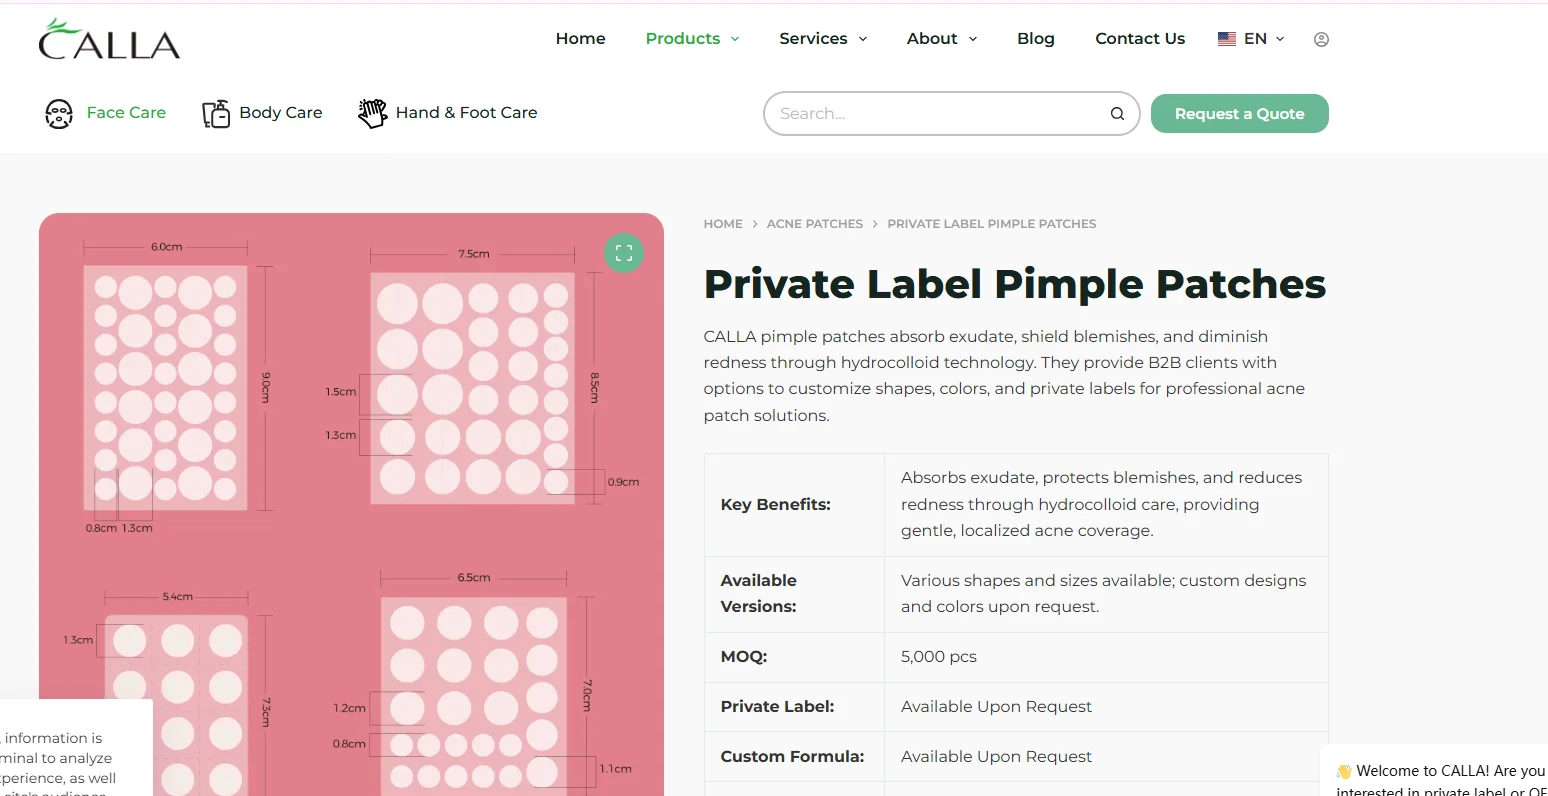Open the Blog menu item
Viewport: 1548px width, 796px height.
1036,38
